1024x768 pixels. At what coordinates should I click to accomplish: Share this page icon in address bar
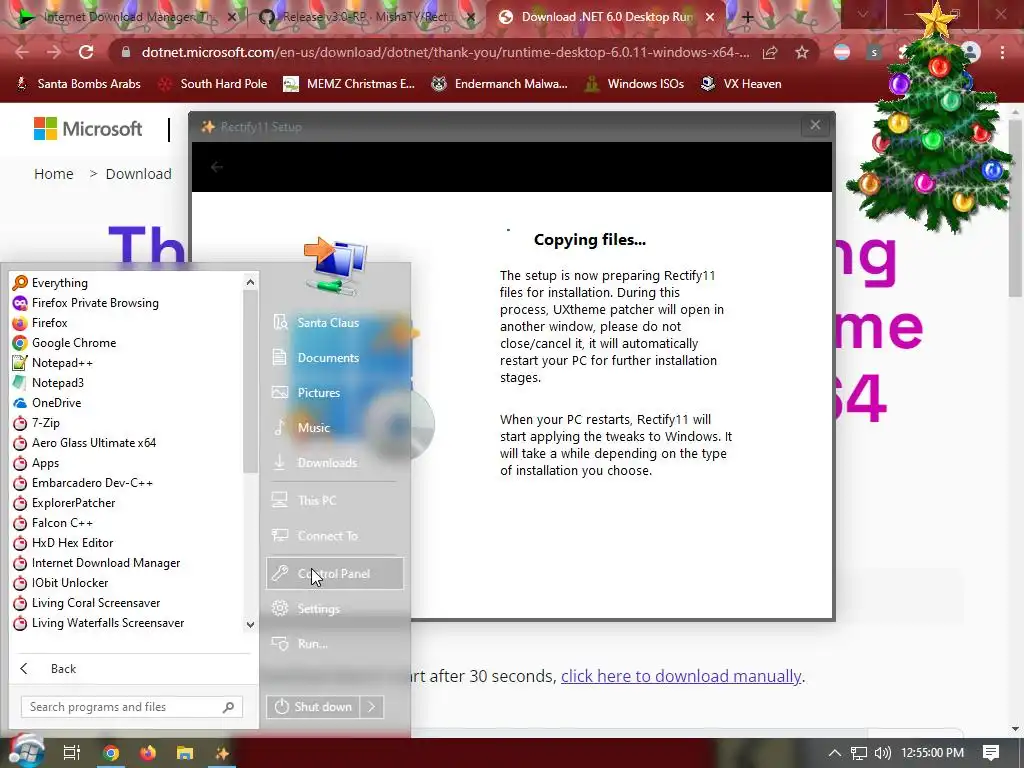coord(770,52)
